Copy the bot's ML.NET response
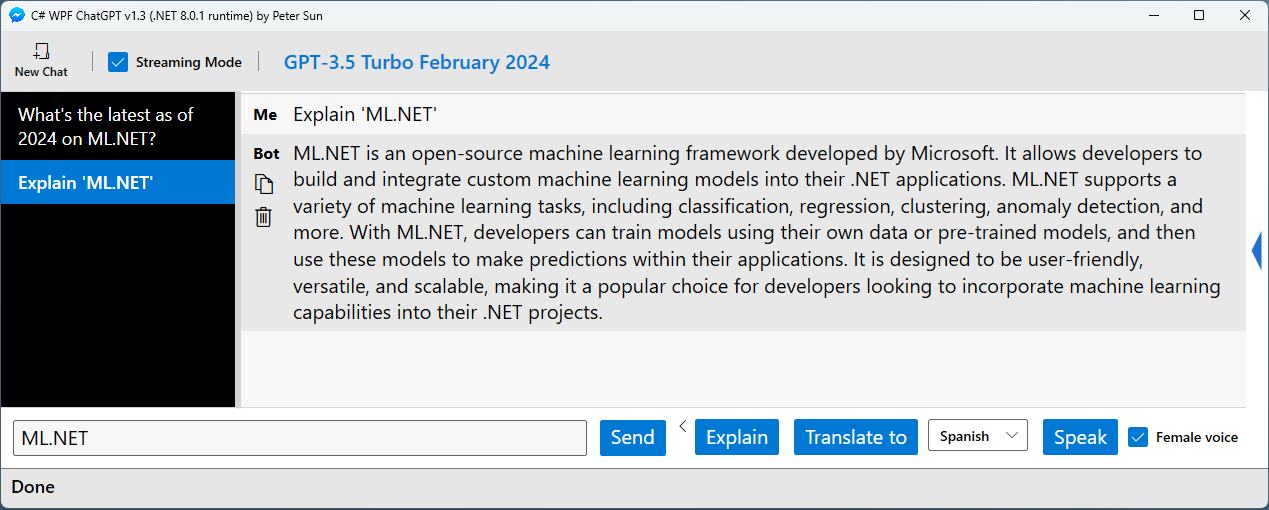 [264, 184]
